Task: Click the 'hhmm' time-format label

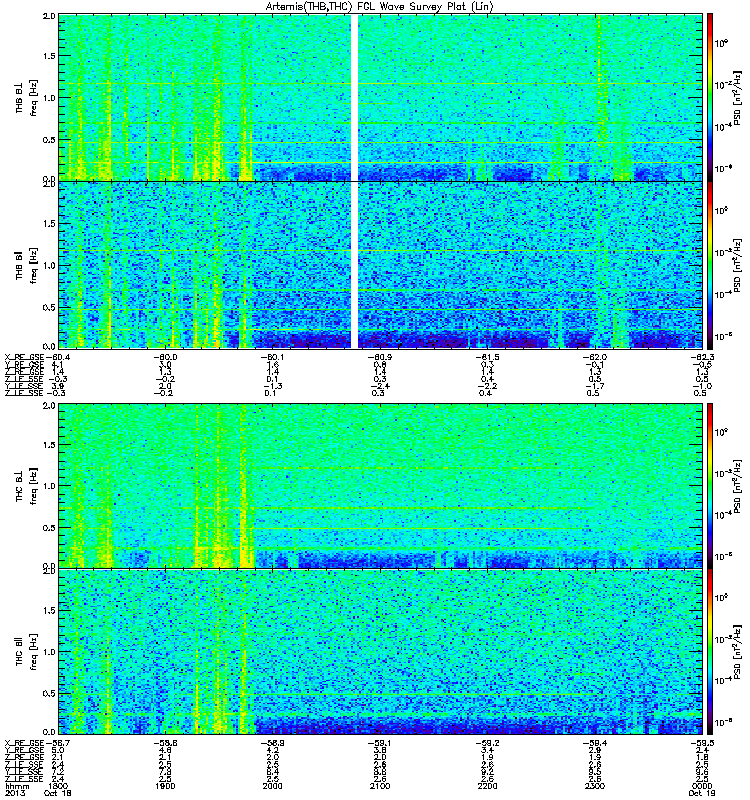Action: click(x=17, y=786)
